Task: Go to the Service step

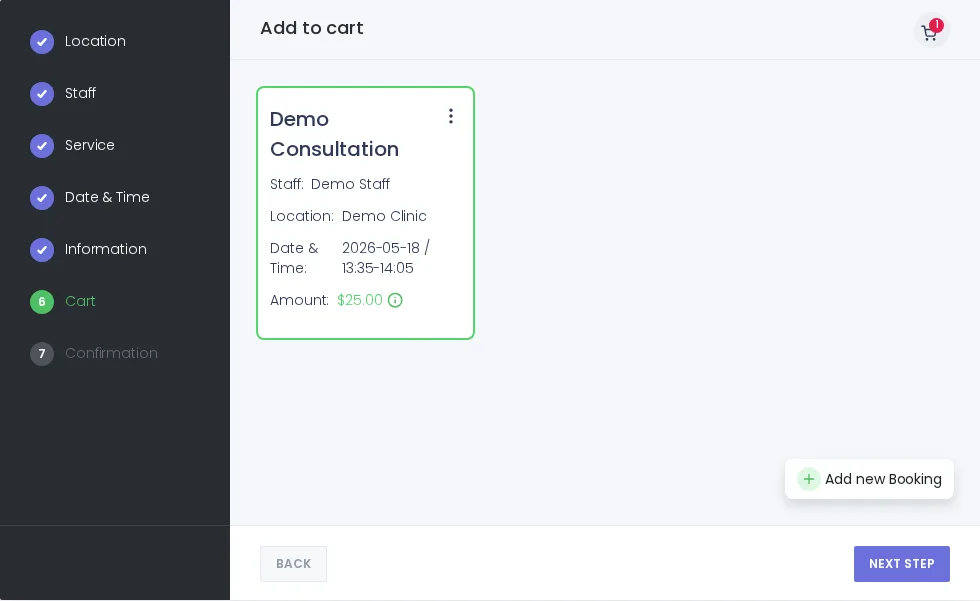Action: 90,145
